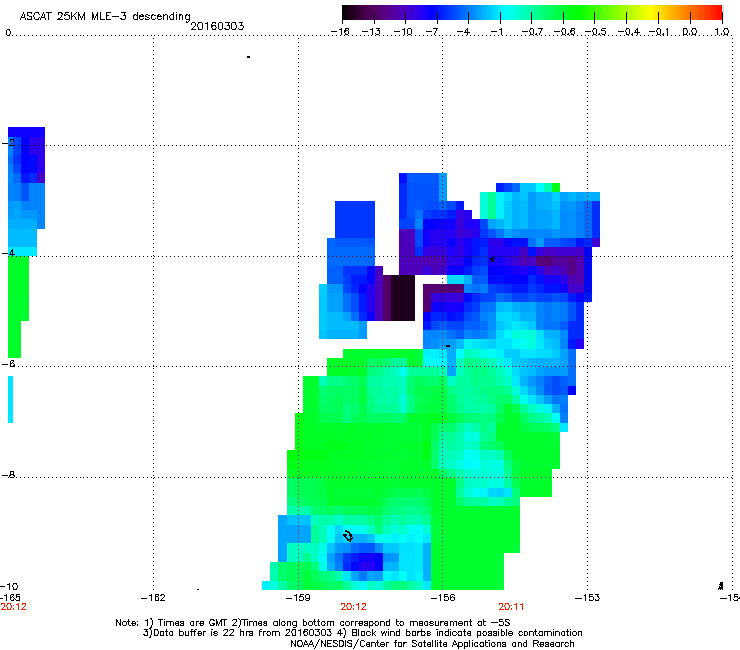Select the longitude axis label "-159"

[x=298, y=598]
